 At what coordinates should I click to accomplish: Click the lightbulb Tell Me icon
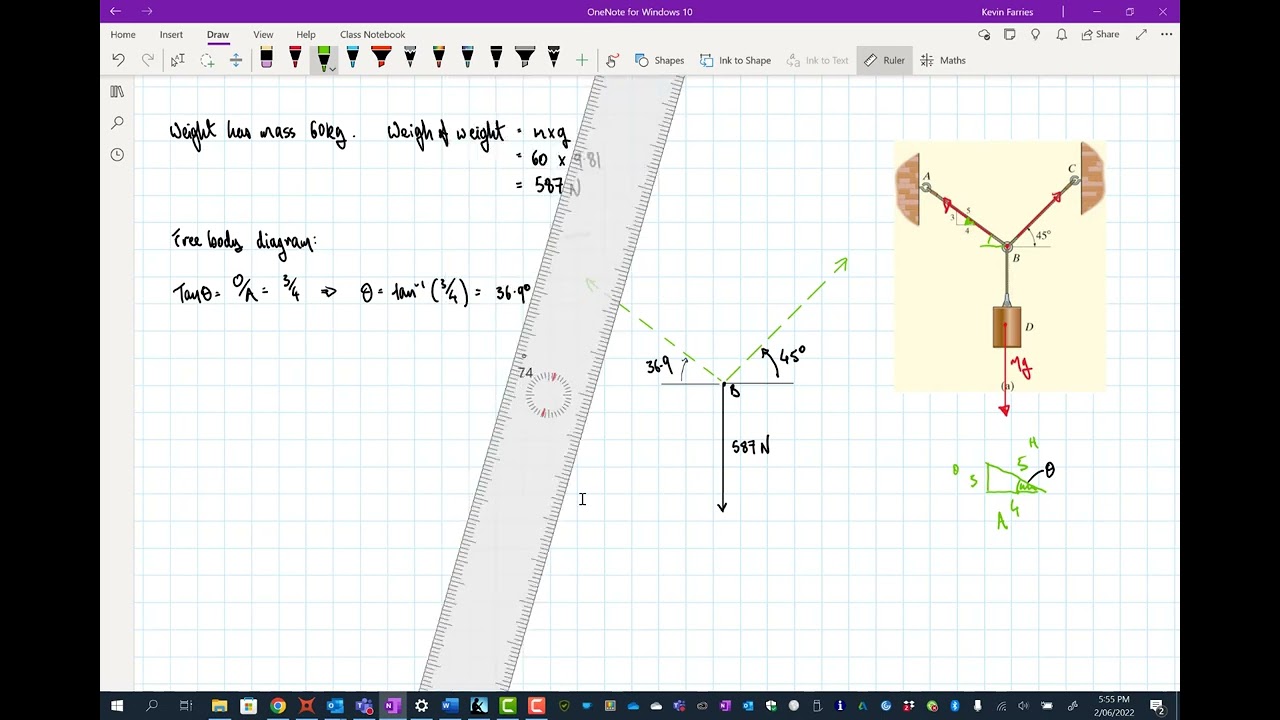[1035, 34]
